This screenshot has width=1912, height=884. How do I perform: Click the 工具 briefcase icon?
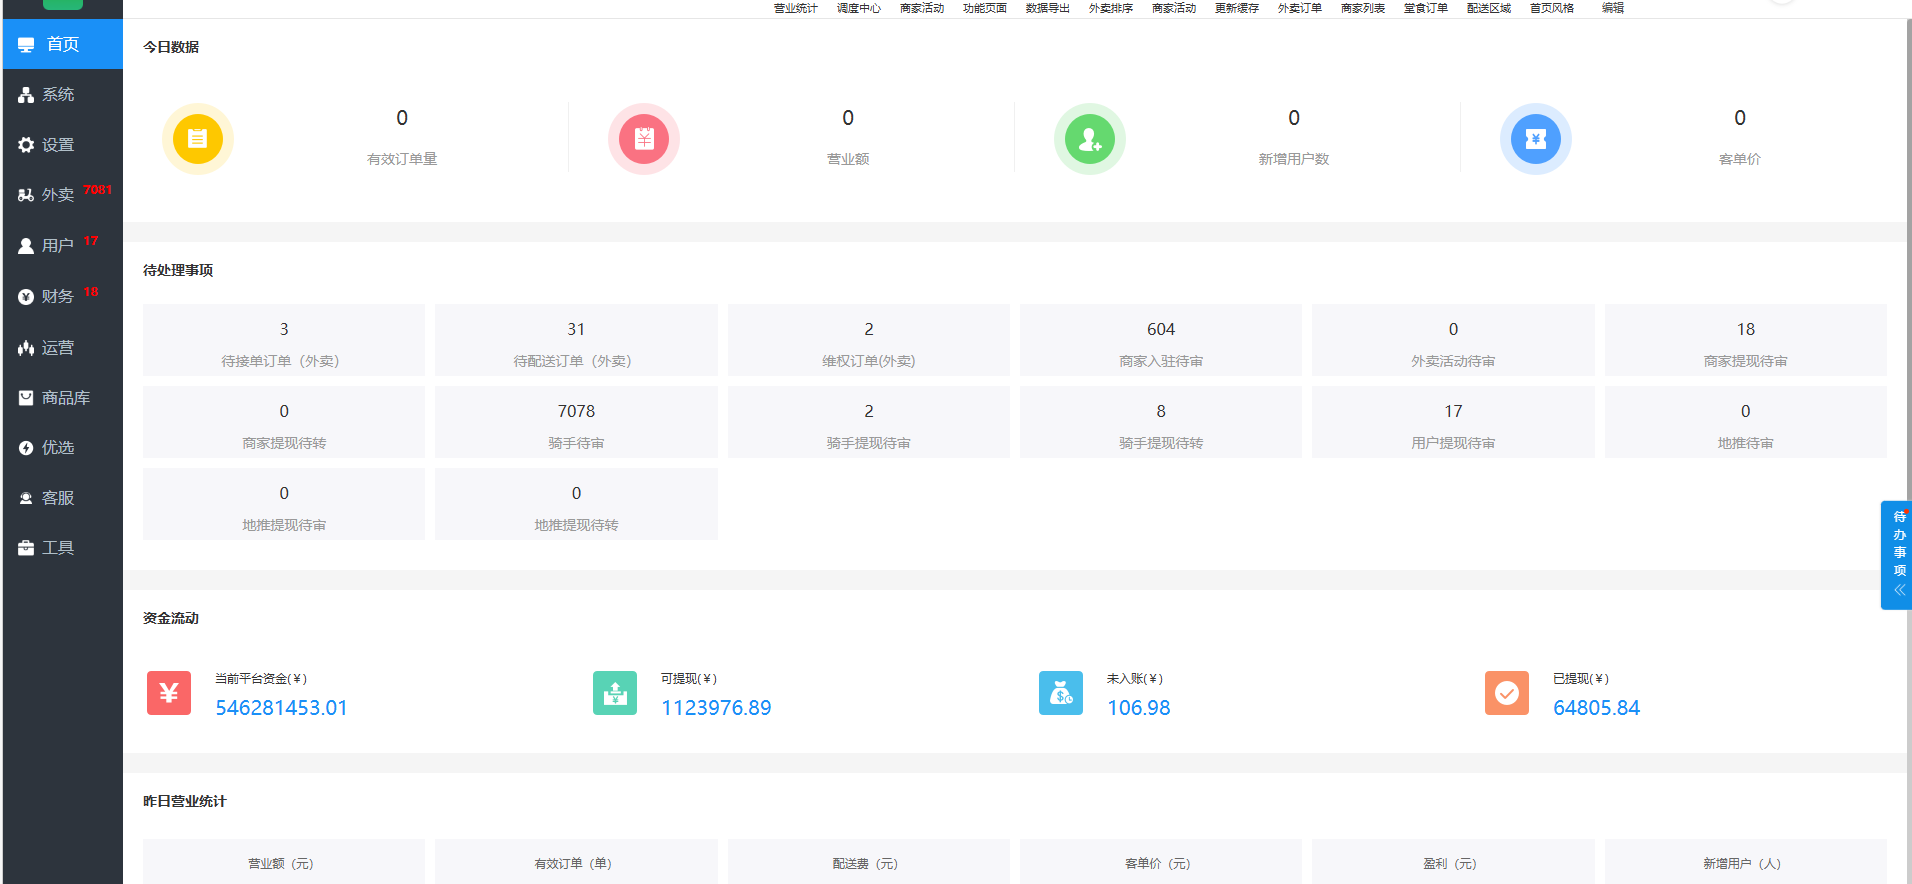click(26, 548)
